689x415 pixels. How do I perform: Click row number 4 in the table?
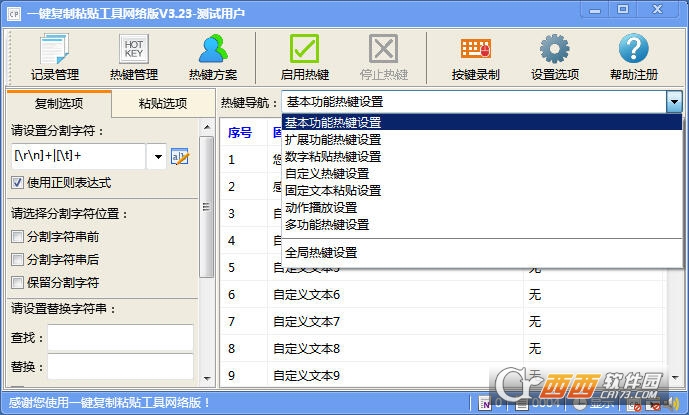pyautogui.click(x=231, y=240)
